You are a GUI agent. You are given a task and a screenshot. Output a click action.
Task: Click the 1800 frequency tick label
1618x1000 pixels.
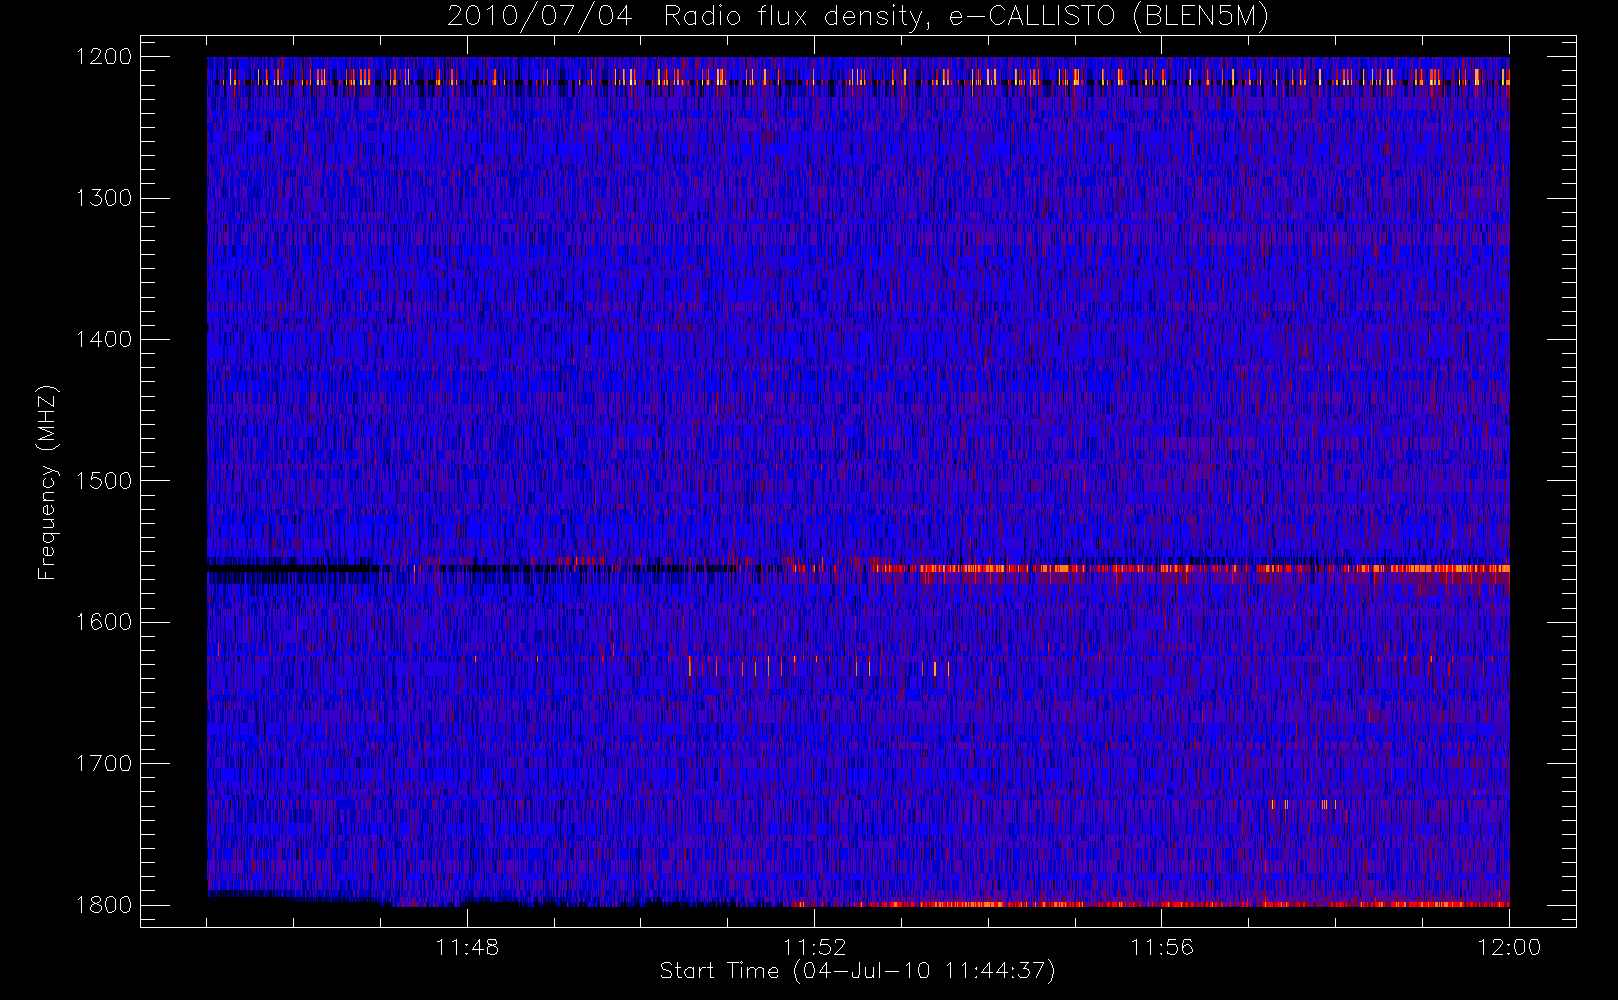pos(104,905)
